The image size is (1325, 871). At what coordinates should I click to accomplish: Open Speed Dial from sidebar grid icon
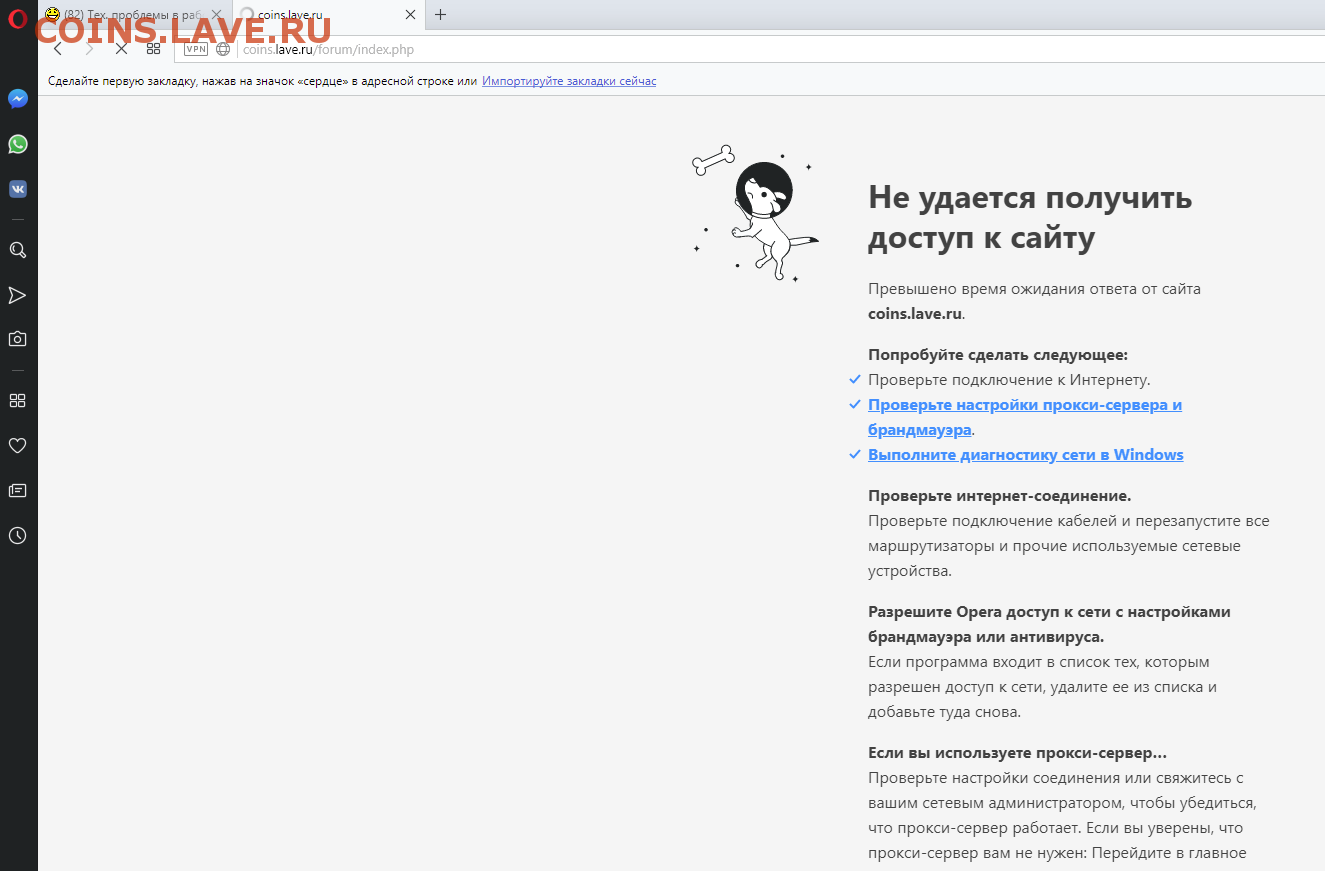(x=17, y=400)
